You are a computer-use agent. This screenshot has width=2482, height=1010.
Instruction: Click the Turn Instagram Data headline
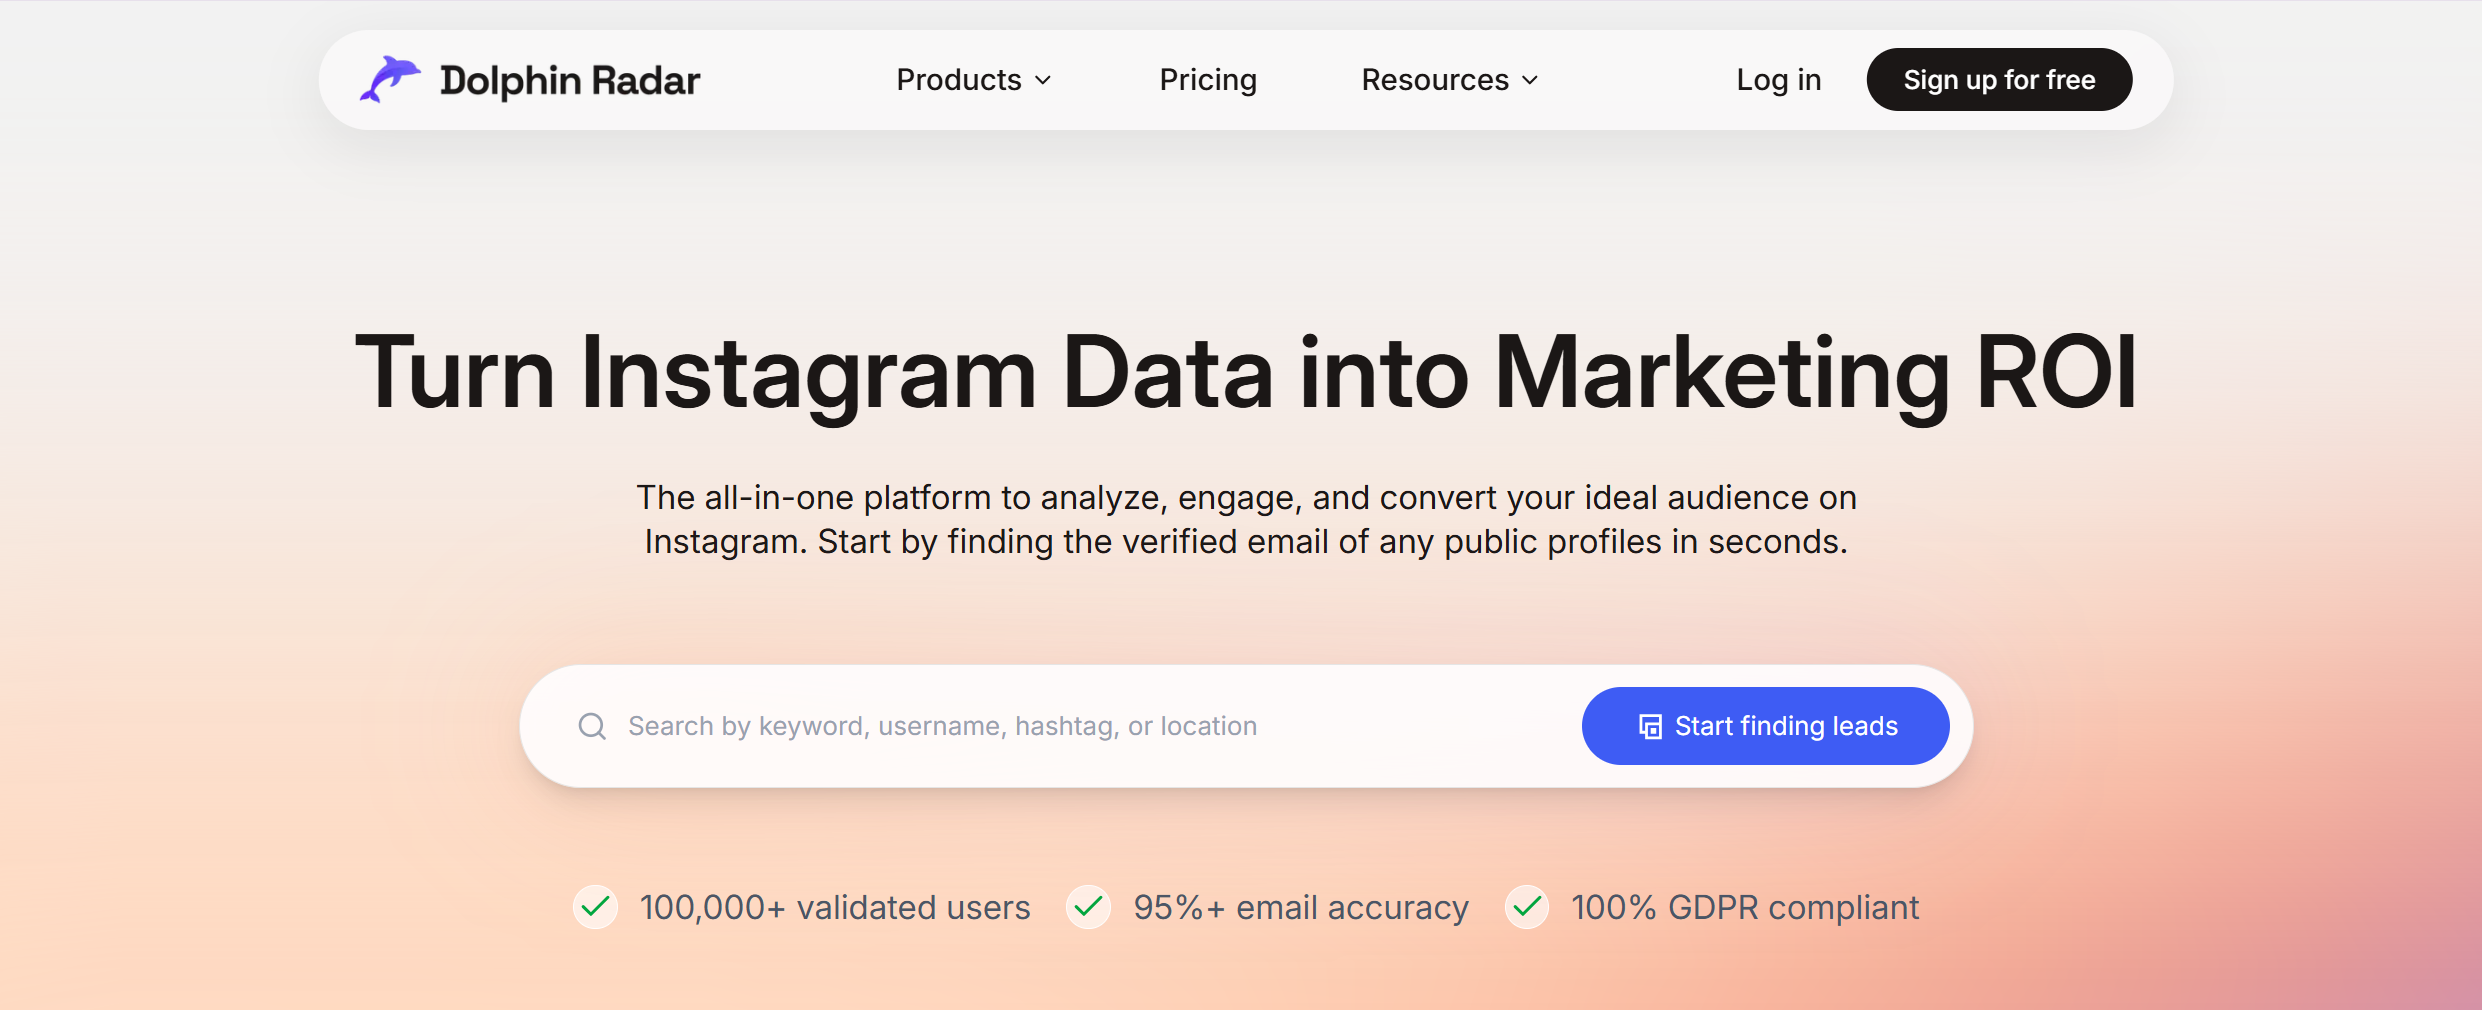(1245, 372)
